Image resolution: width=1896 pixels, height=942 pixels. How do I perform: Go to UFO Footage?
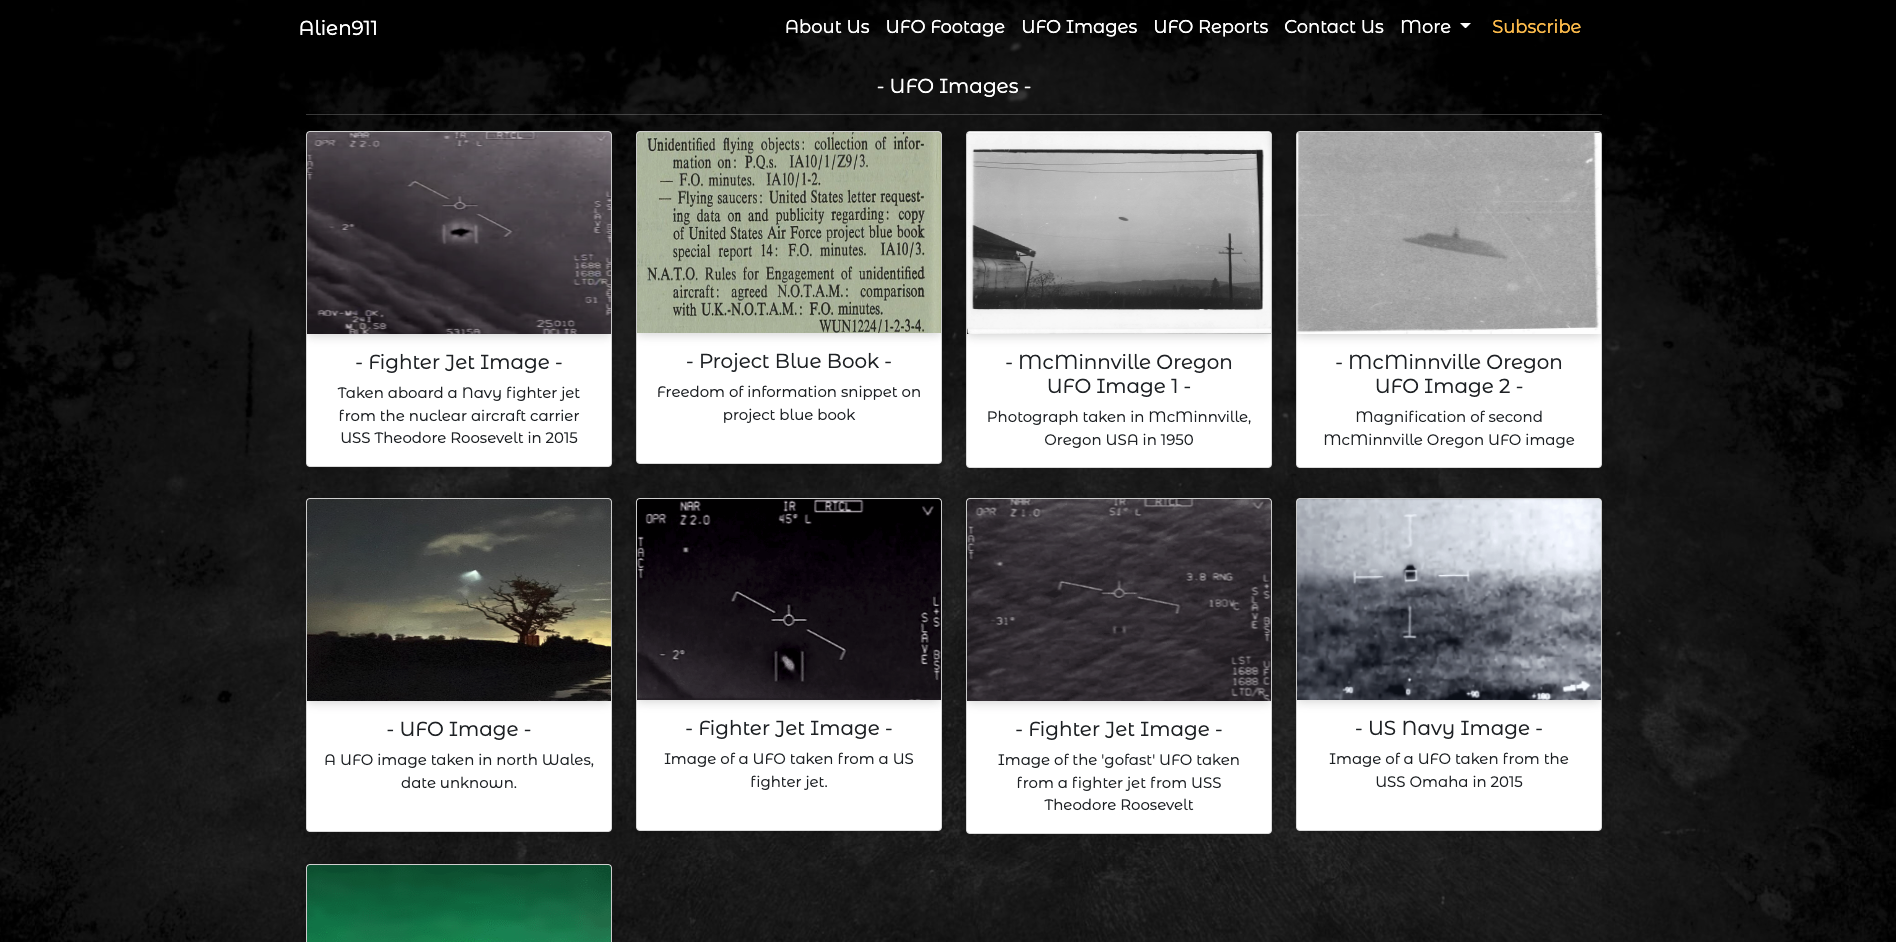pyautogui.click(x=945, y=27)
